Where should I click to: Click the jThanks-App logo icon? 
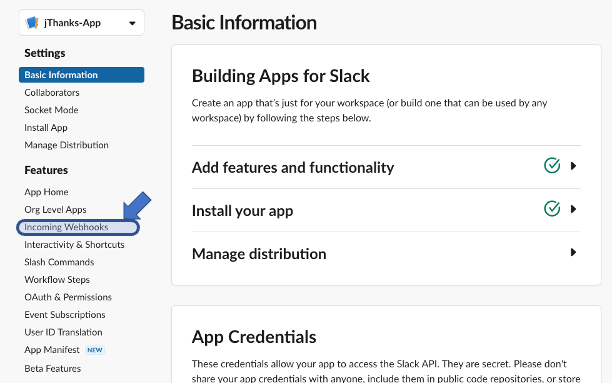32,23
